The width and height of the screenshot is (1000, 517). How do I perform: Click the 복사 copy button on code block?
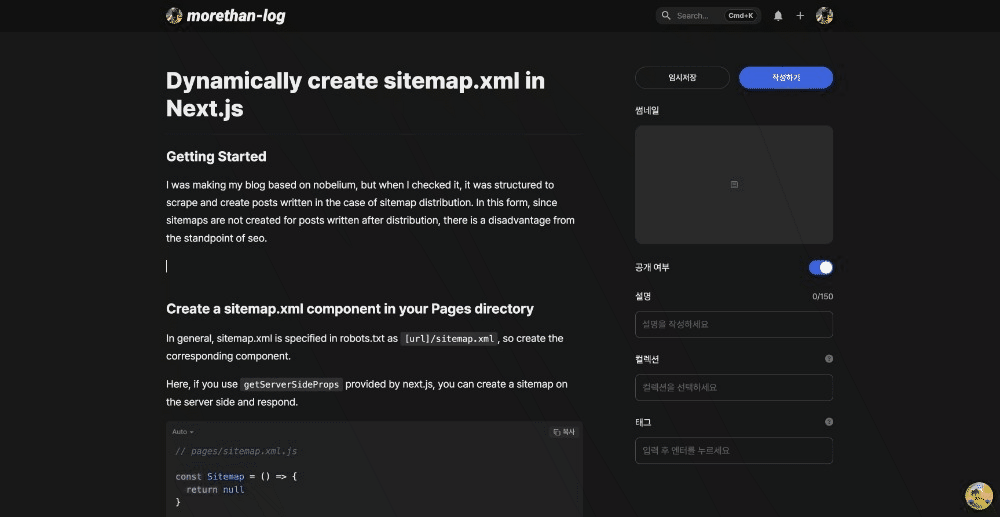[x=564, y=432]
